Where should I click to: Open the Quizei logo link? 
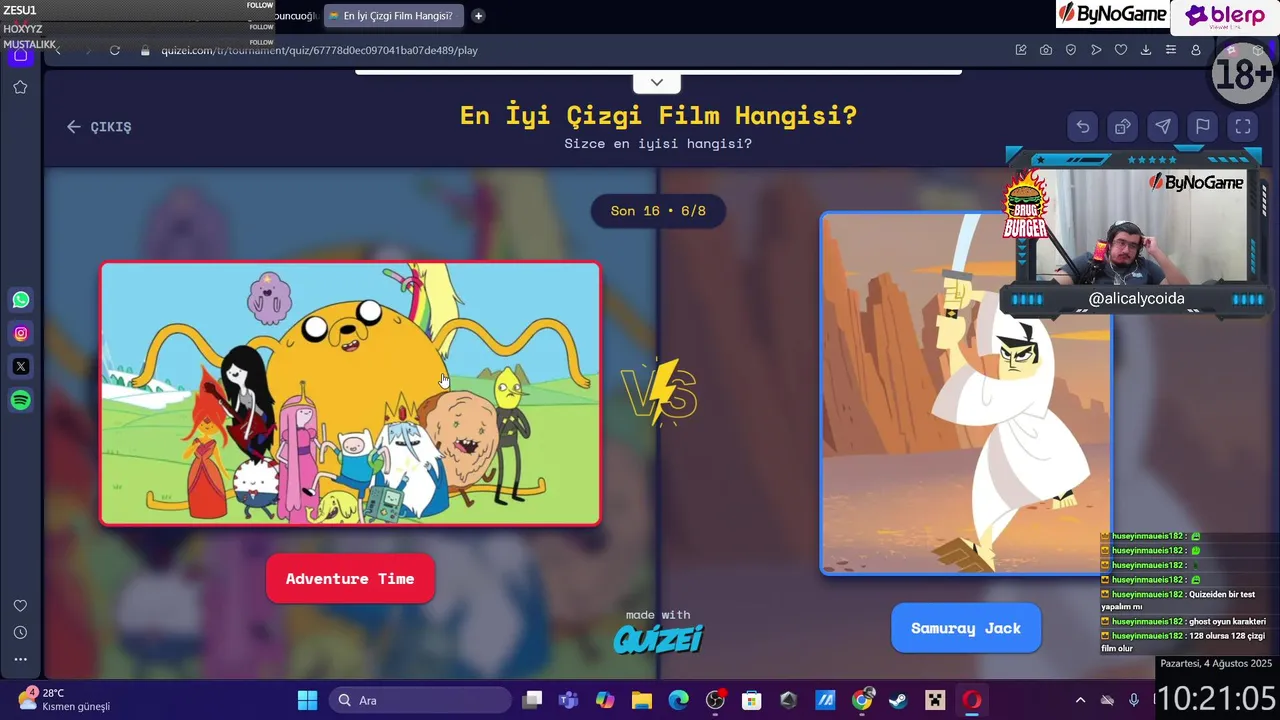(x=658, y=639)
